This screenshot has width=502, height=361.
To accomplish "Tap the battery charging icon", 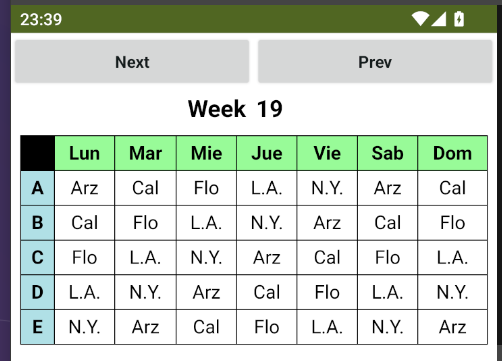I will tap(459, 19).
